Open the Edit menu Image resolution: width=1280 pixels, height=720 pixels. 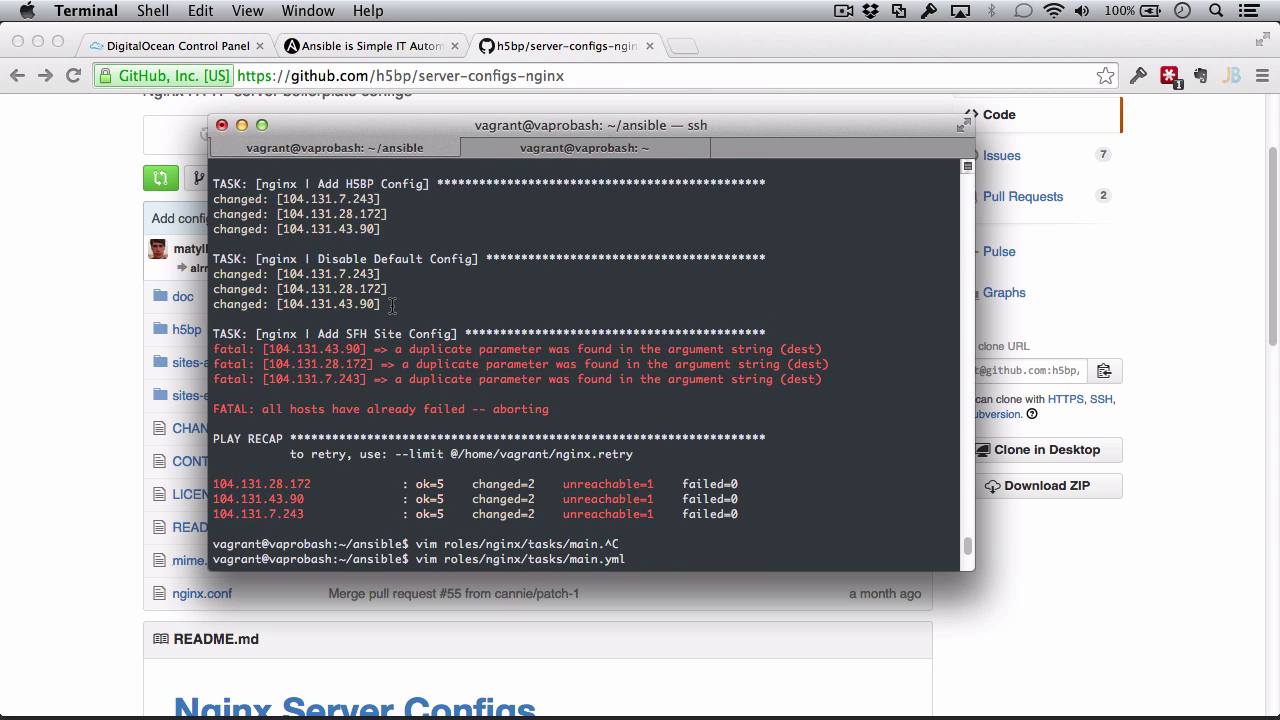(x=200, y=11)
